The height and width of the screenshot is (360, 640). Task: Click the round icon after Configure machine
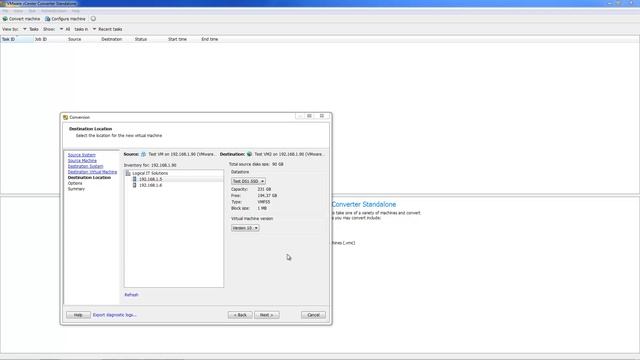93,19
